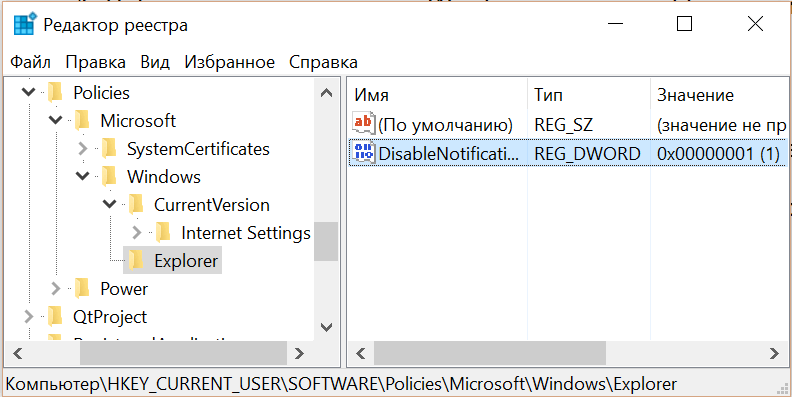Select the Power key in tree
Viewport: 792px width, 397px height.
(x=124, y=289)
